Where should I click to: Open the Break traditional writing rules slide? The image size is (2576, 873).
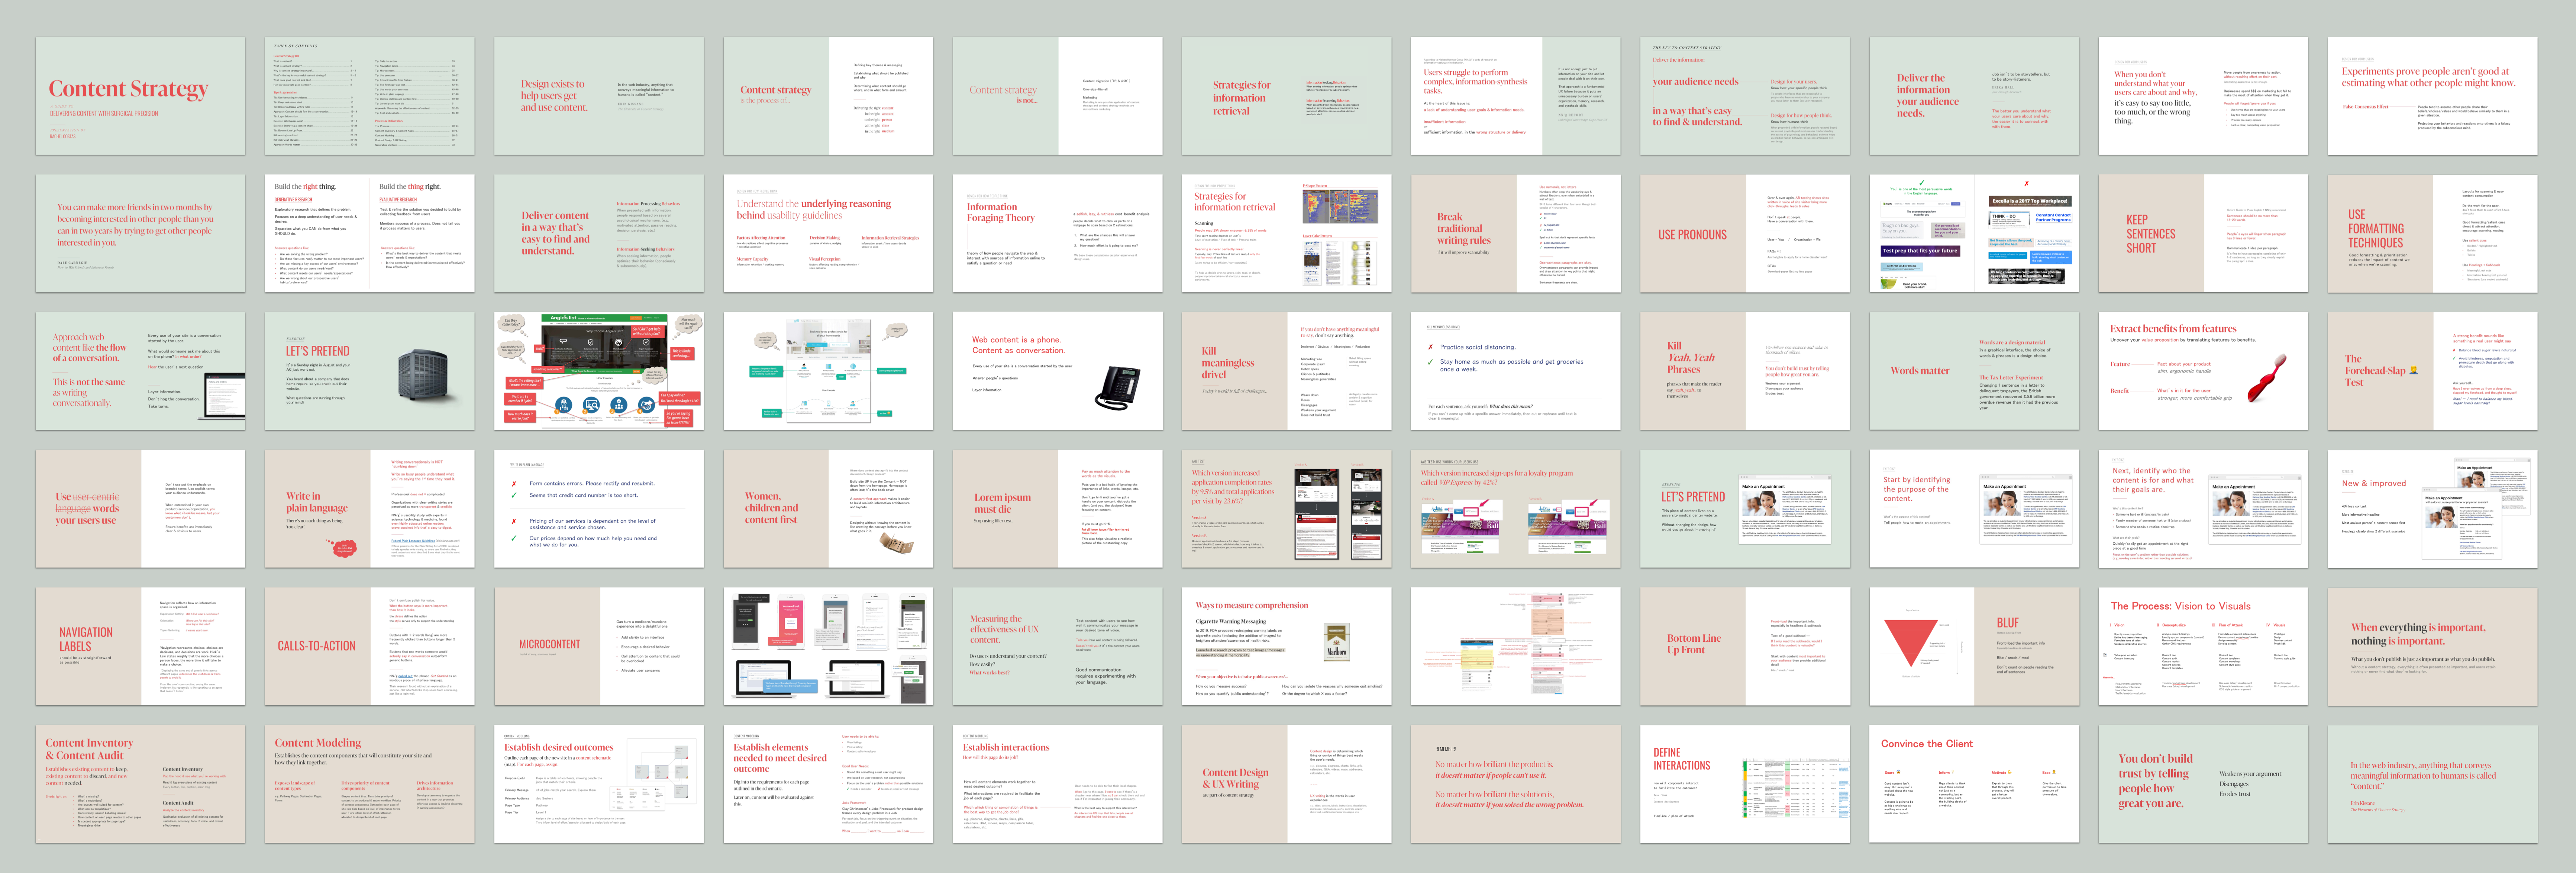1515,234
